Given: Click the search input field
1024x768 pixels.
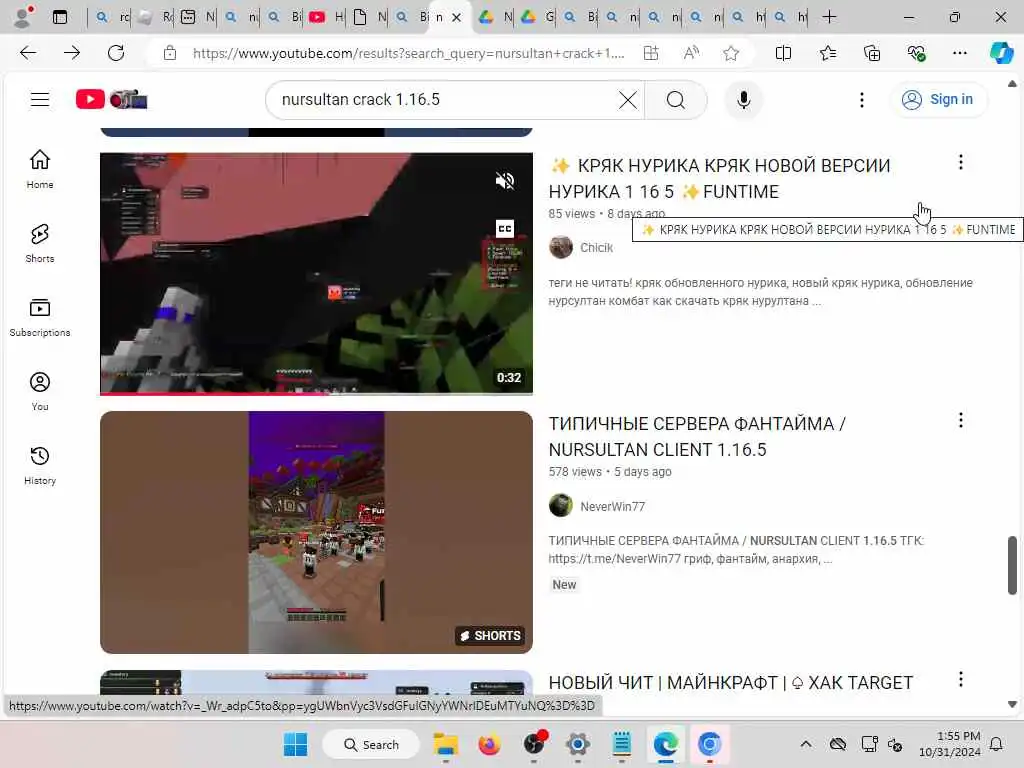Looking at the screenshot, I should tap(444, 100).
